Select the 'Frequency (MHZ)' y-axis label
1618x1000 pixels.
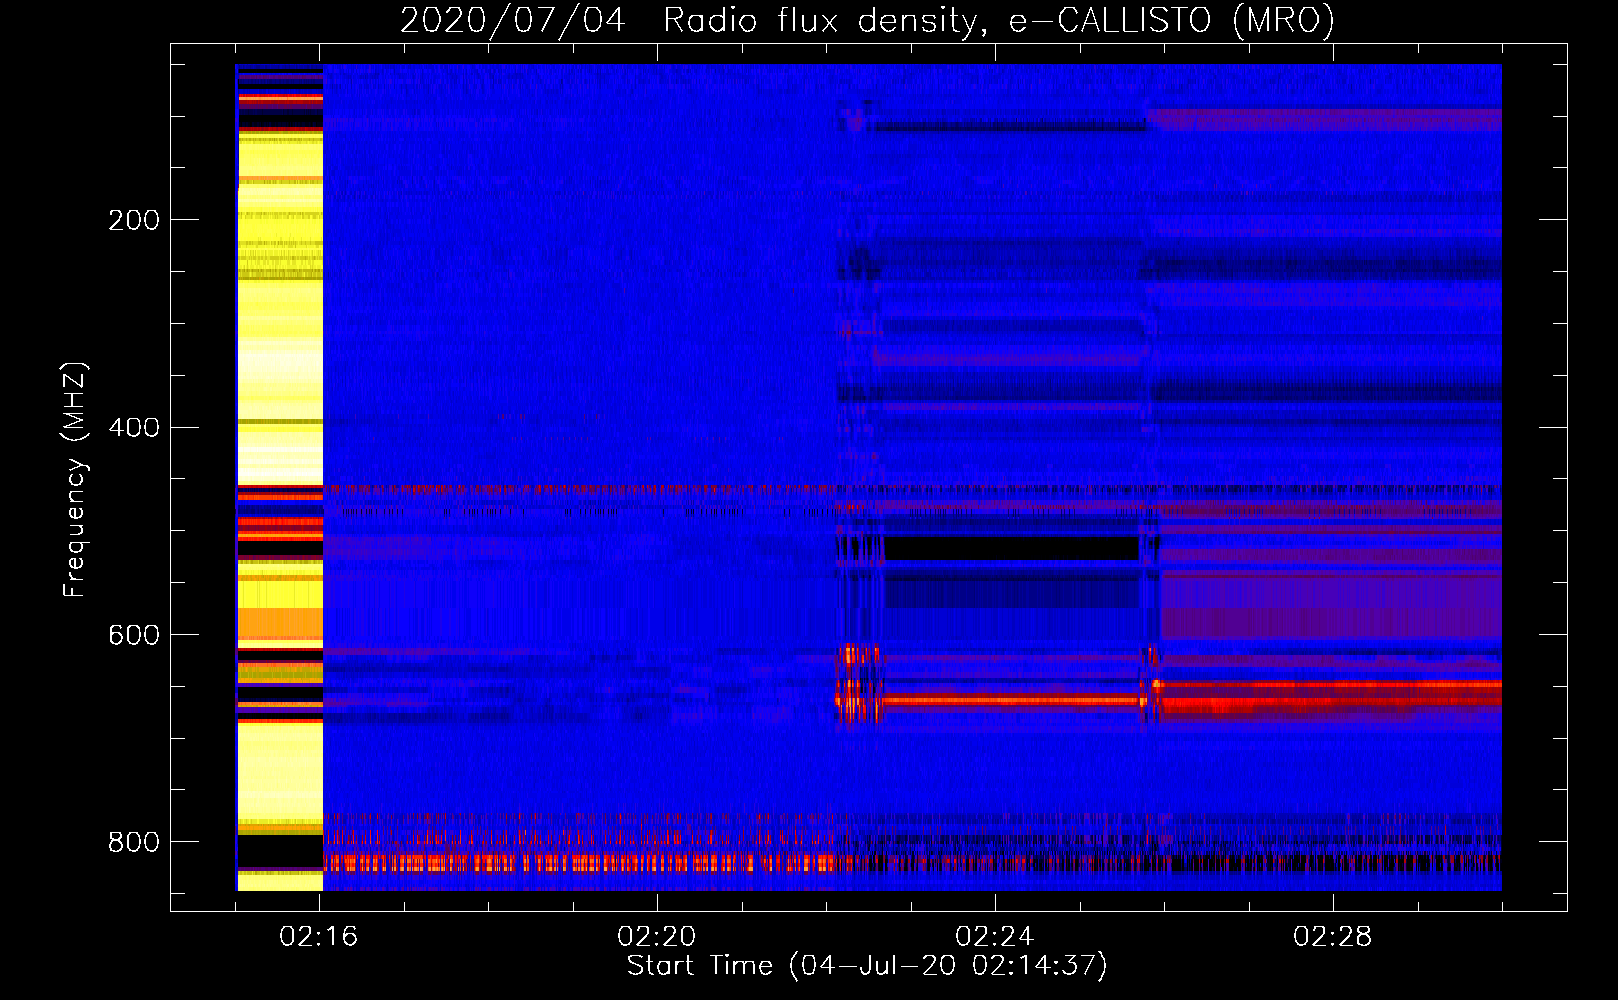[75, 480]
